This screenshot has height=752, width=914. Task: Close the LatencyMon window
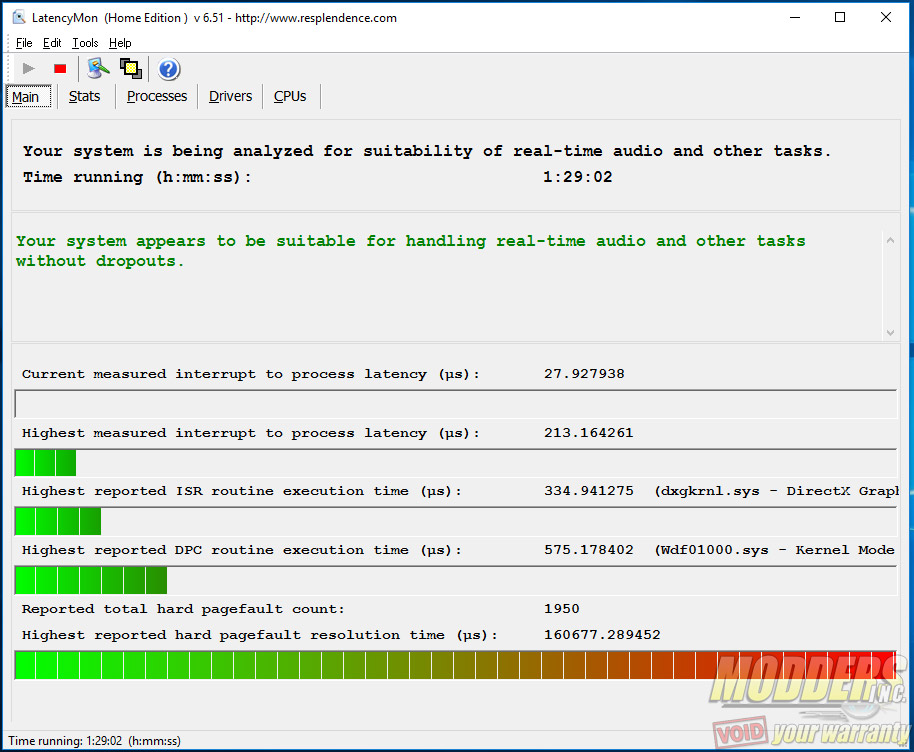tap(886, 17)
